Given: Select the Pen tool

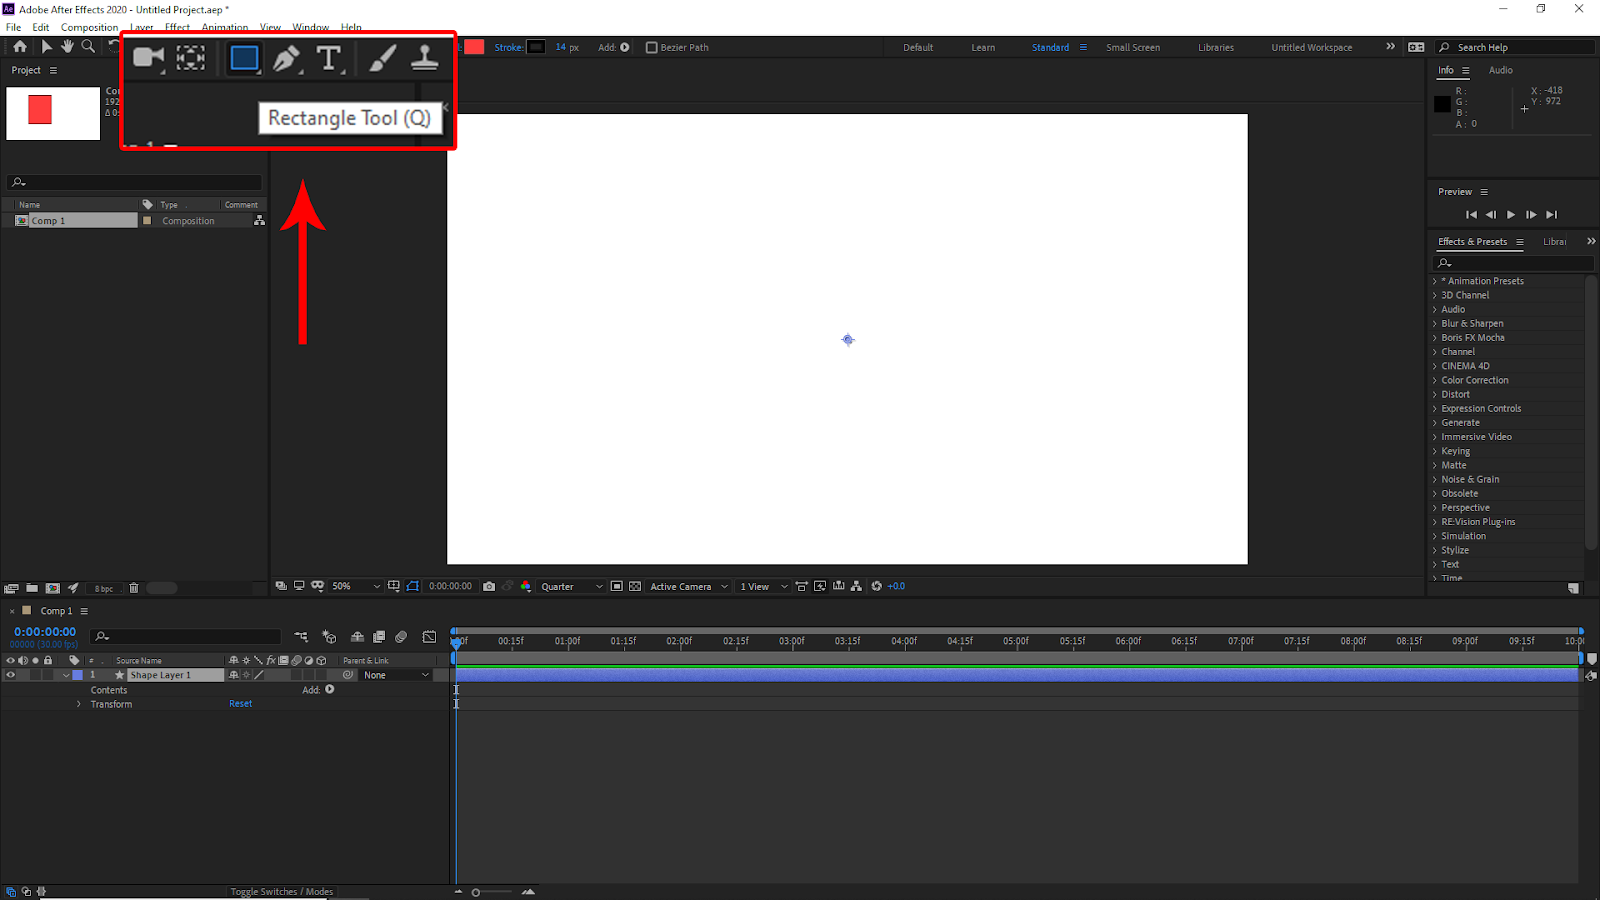Looking at the screenshot, I should tap(287, 58).
